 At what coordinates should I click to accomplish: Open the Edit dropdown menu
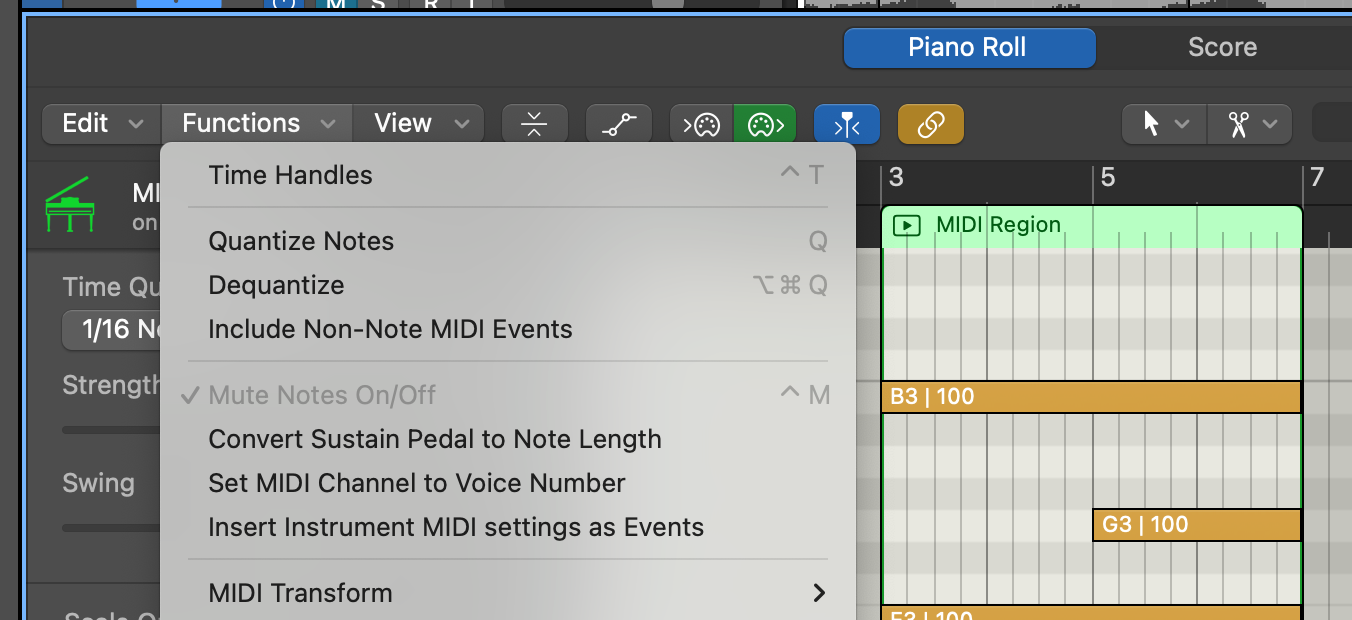pos(102,124)
